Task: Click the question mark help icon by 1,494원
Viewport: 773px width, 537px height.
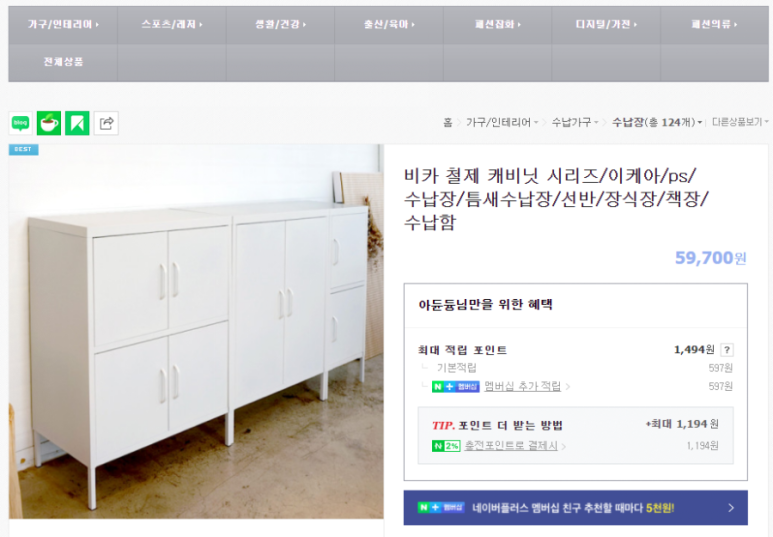Action: 727,350
